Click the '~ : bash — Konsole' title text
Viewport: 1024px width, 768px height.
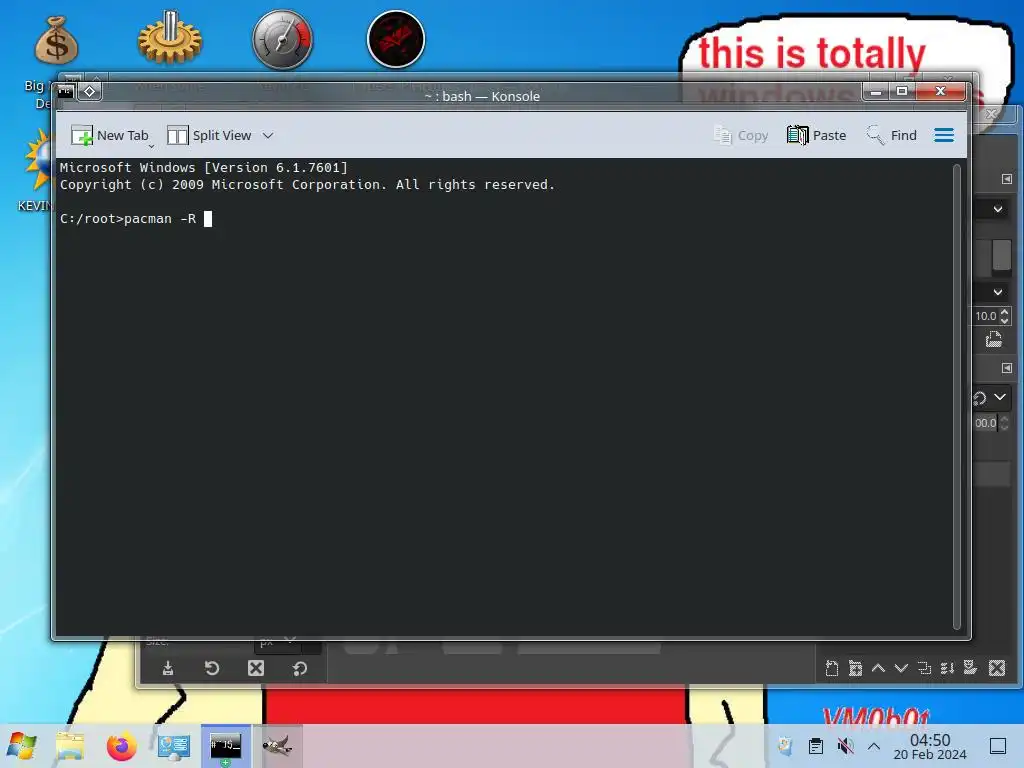[x=482, y=96]
